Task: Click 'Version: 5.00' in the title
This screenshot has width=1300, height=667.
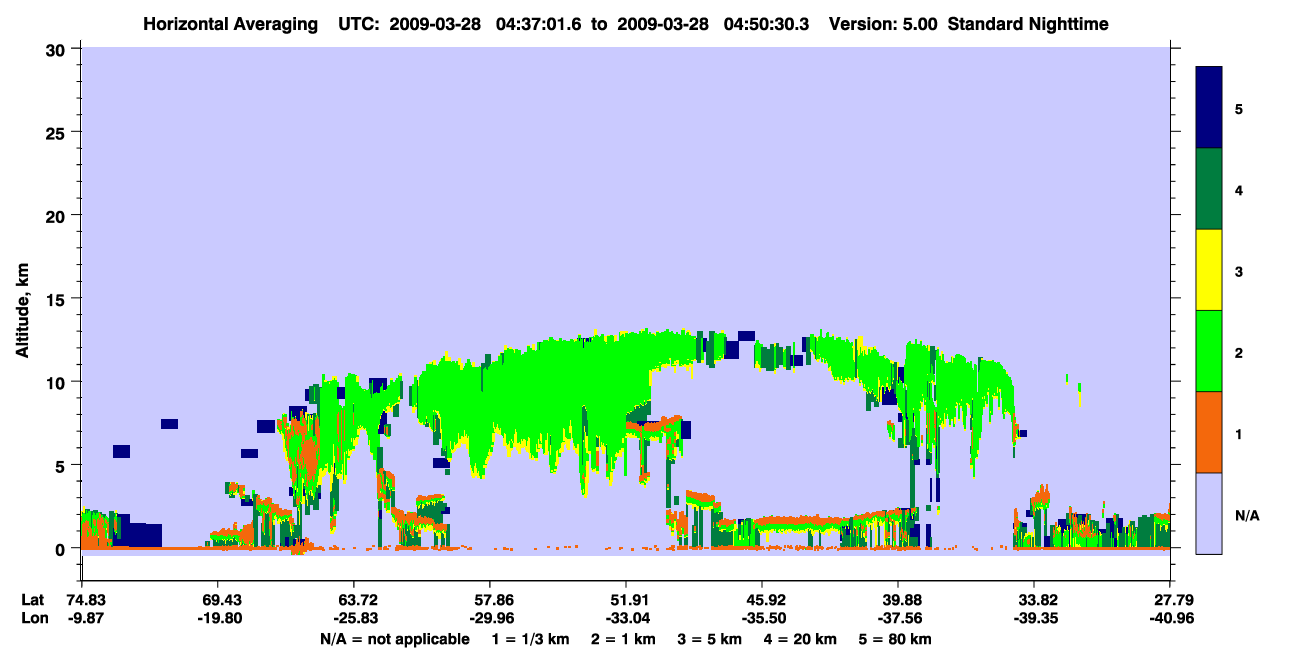Action: click(884, 24)
